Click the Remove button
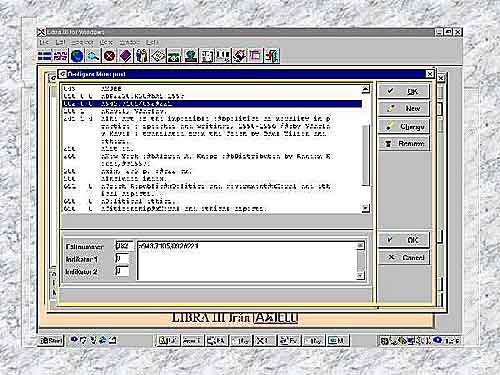Viewport: 500px width, 375px height. 404,144
